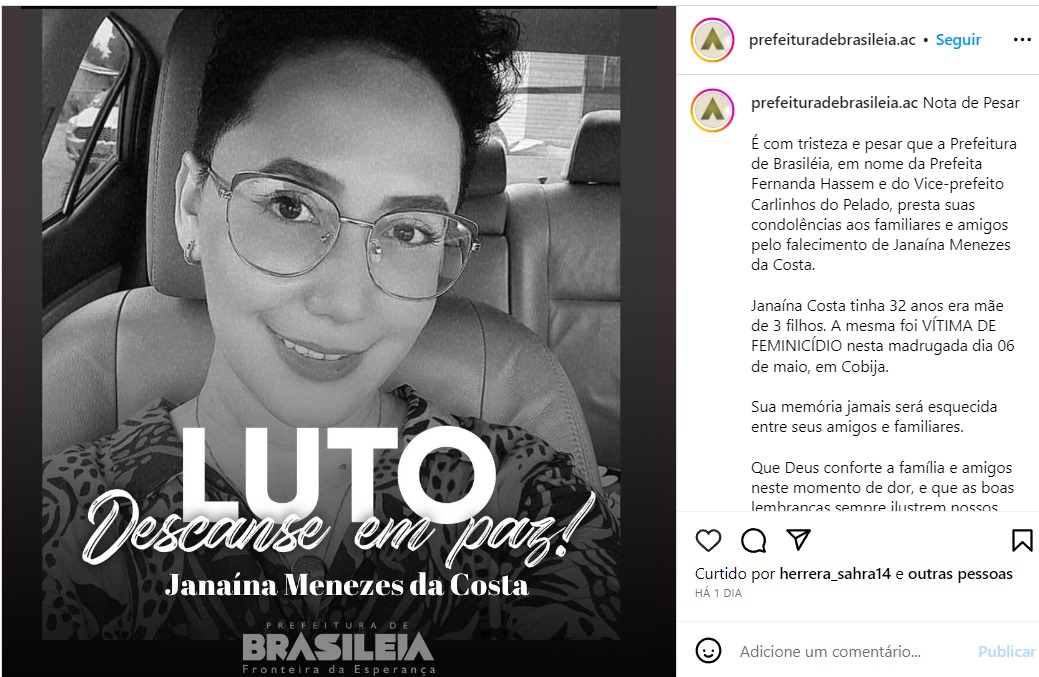1039x677 pixels.
Task: Open the caption's prefeituradebrasileia.ac username link
Action: point(835,103)
